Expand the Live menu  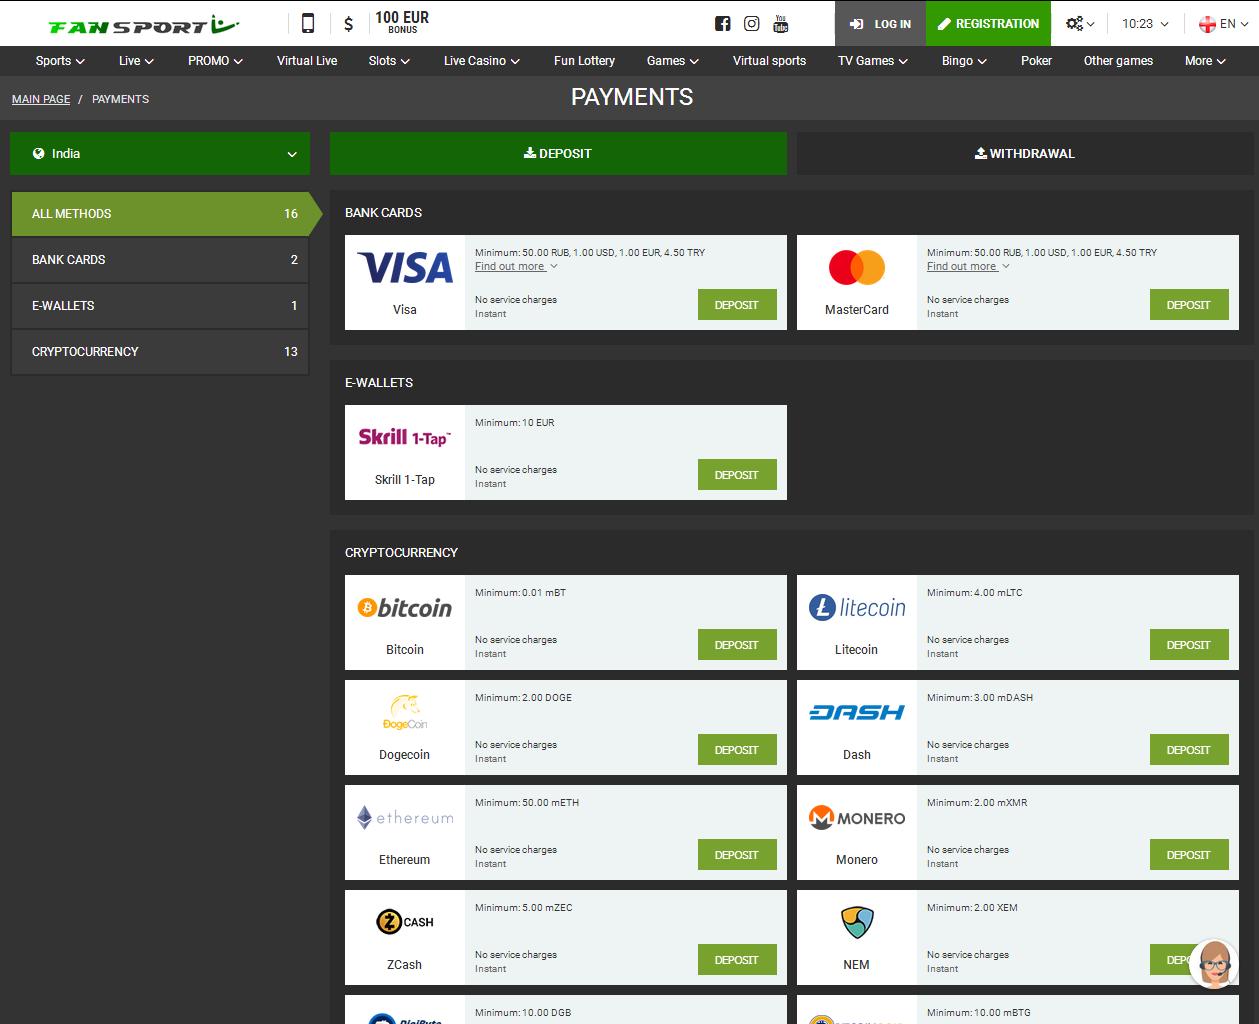[136, 61]
